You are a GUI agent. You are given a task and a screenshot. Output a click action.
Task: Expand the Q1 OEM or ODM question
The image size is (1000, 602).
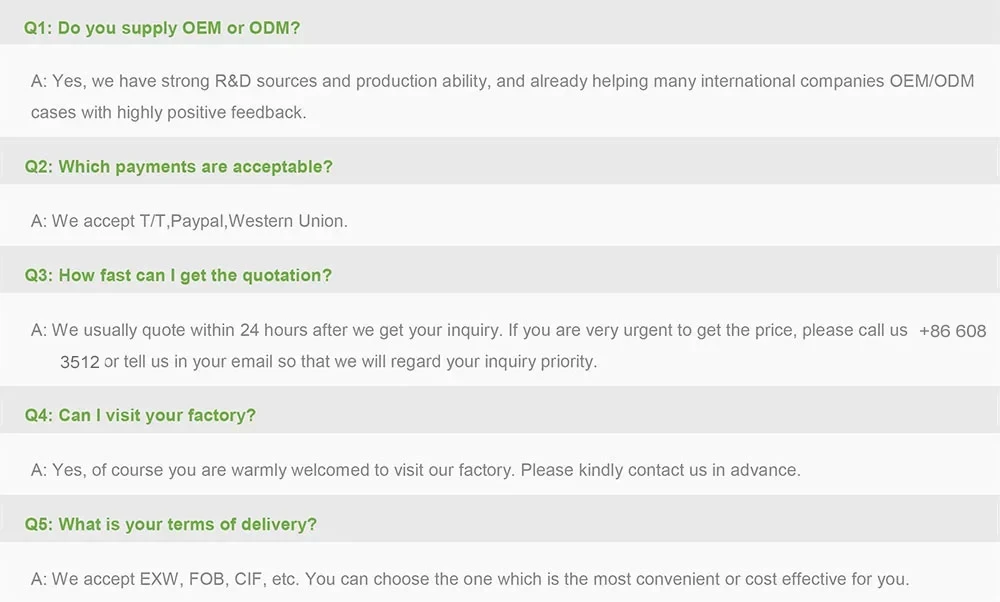pyautogui.click(x=162, y=28)
